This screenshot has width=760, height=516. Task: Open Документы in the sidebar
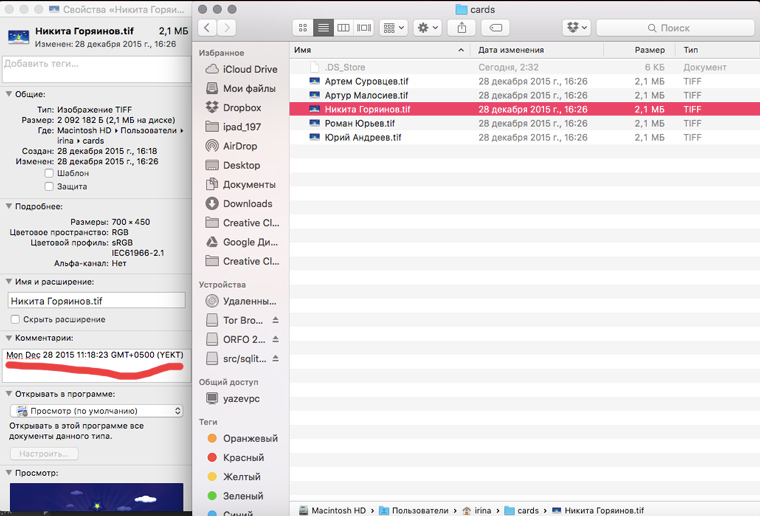(241, 185)
